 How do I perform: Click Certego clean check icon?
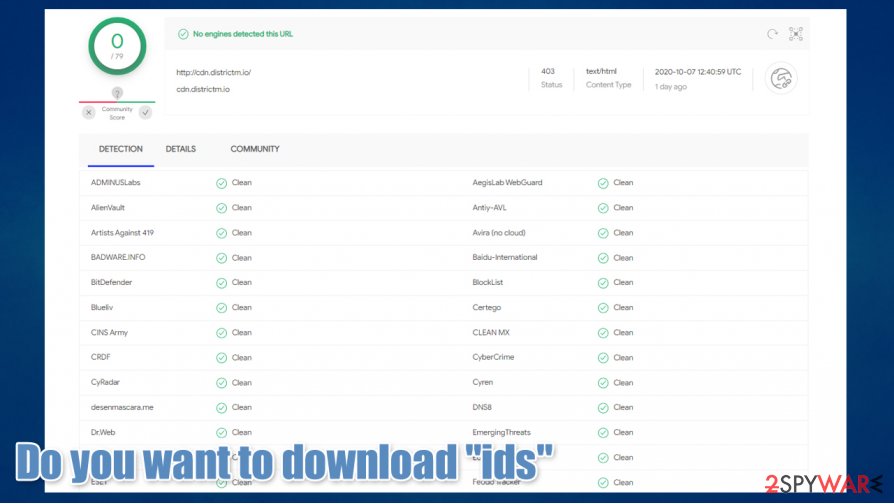click(x=603, y=308)
